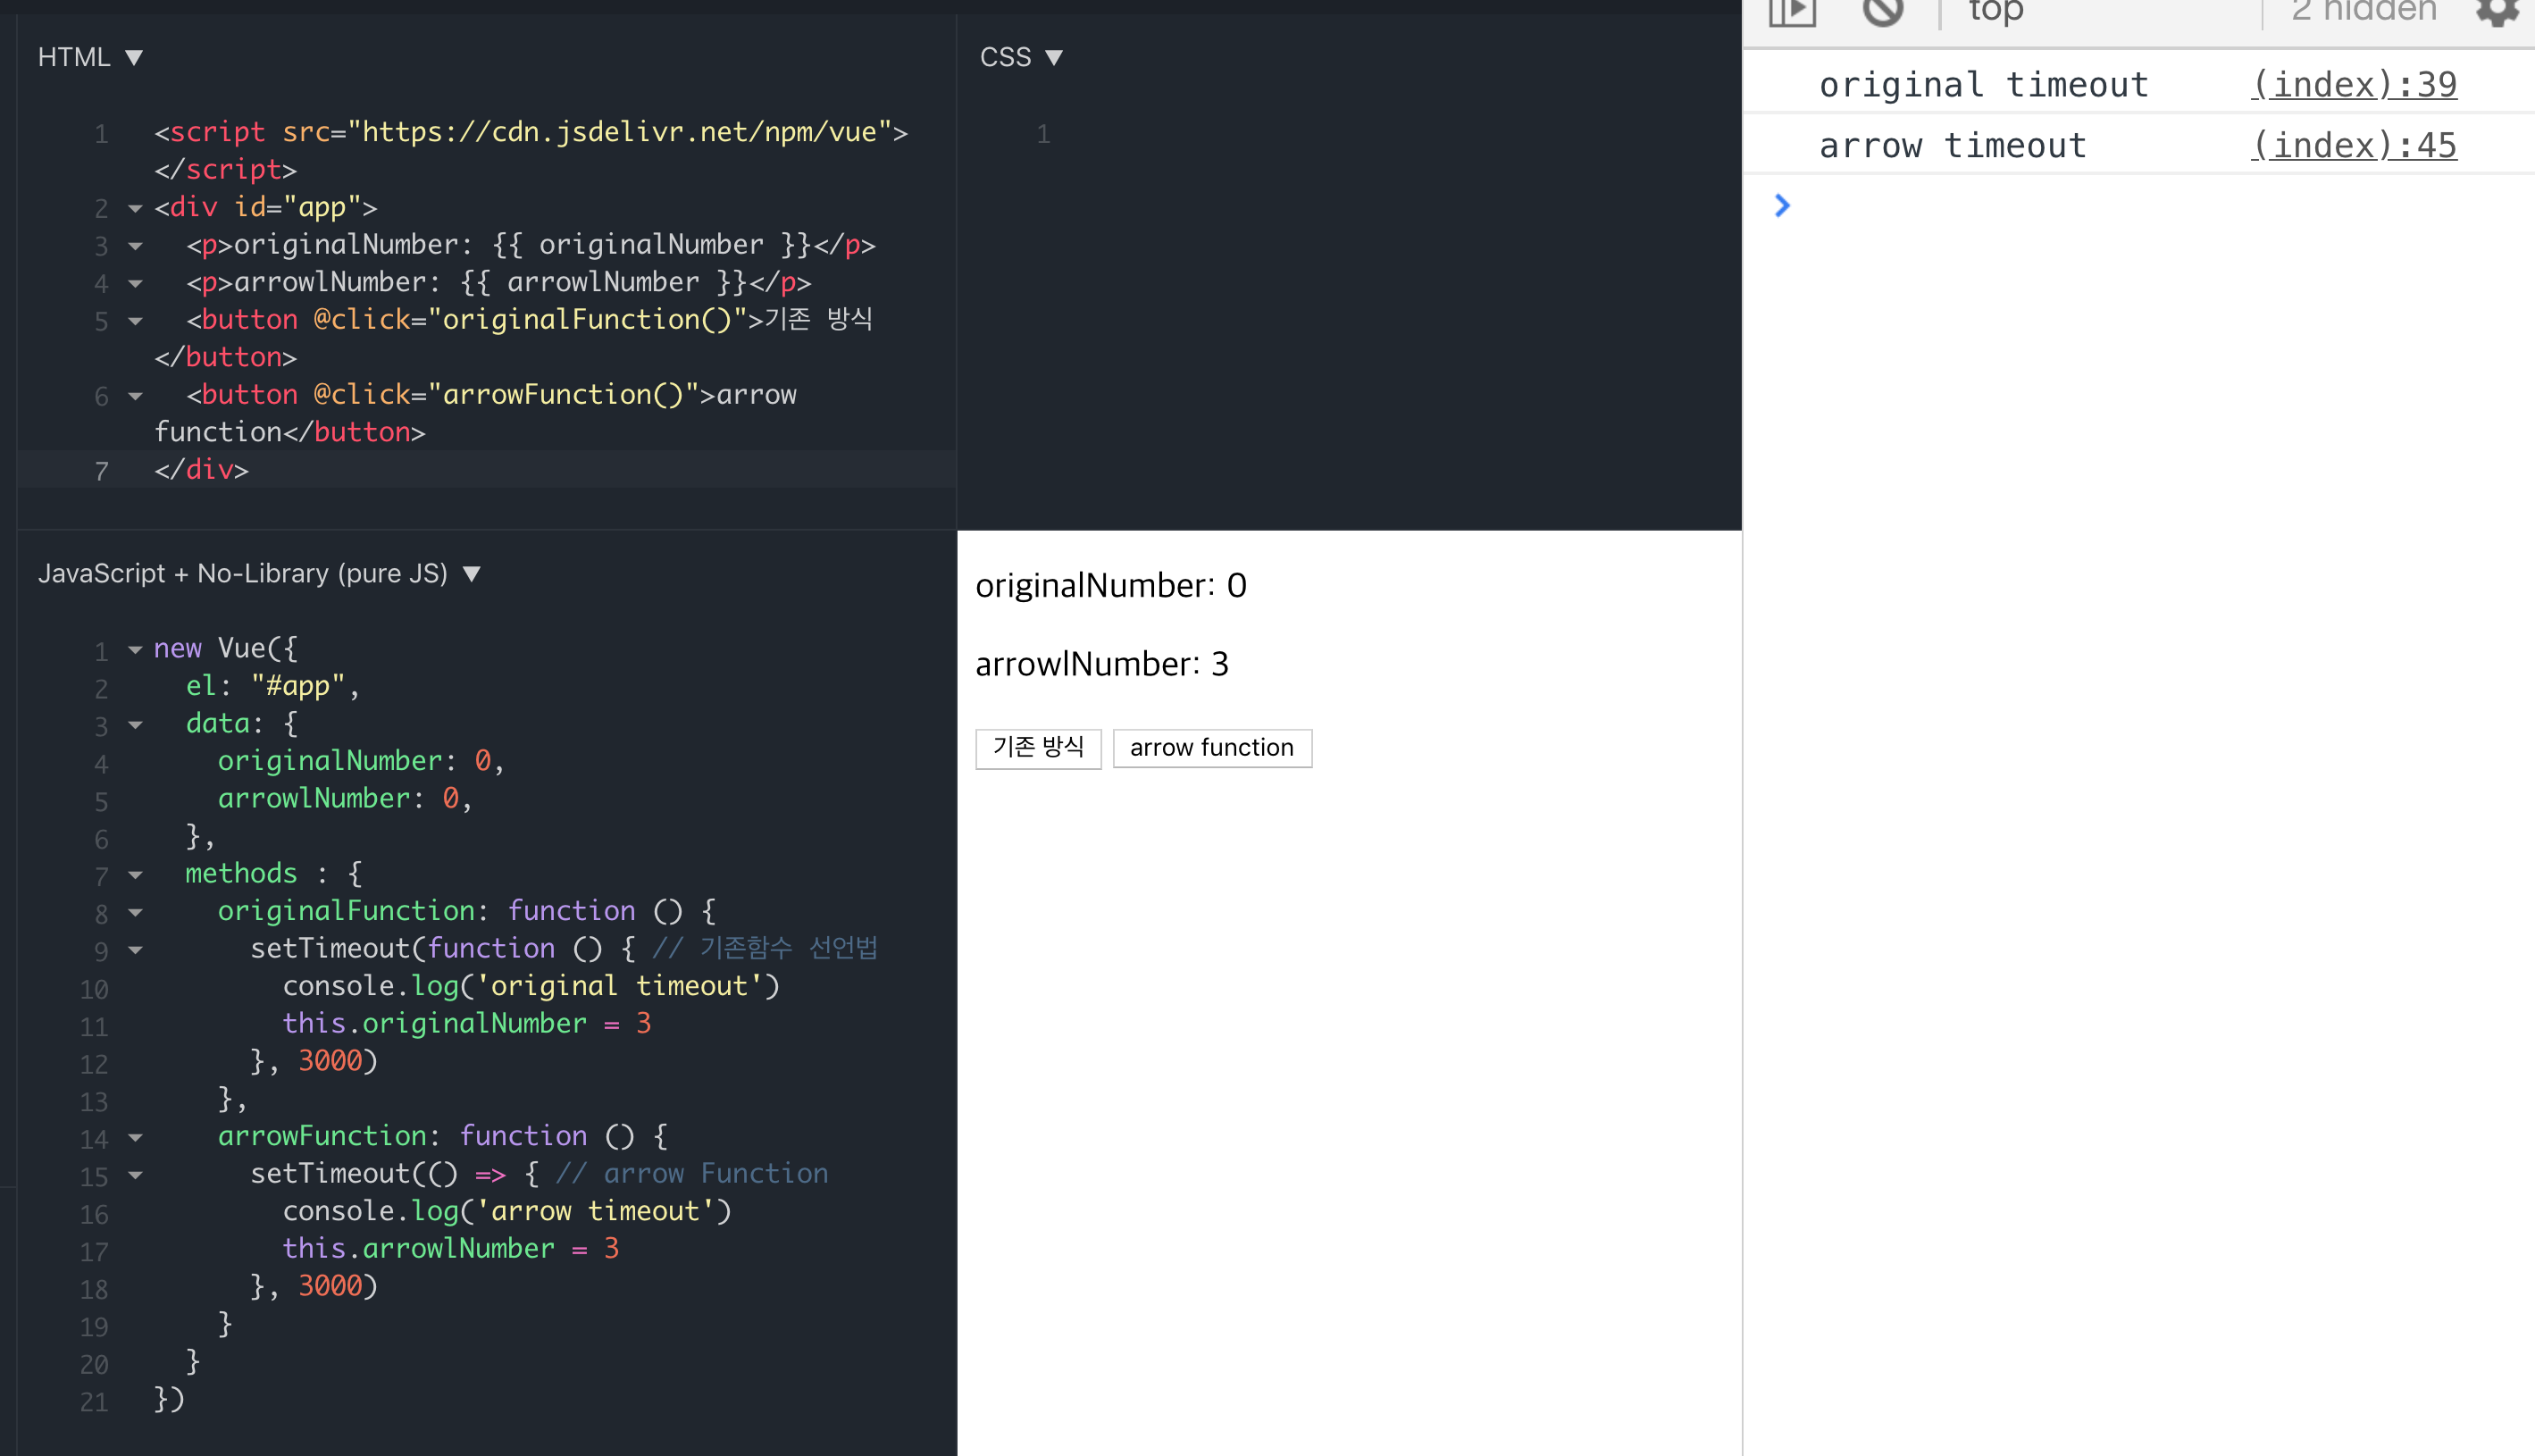Viewport: 2535px width, 1456px height.
Task: Open console settings gear icon
Action: 2497,12
